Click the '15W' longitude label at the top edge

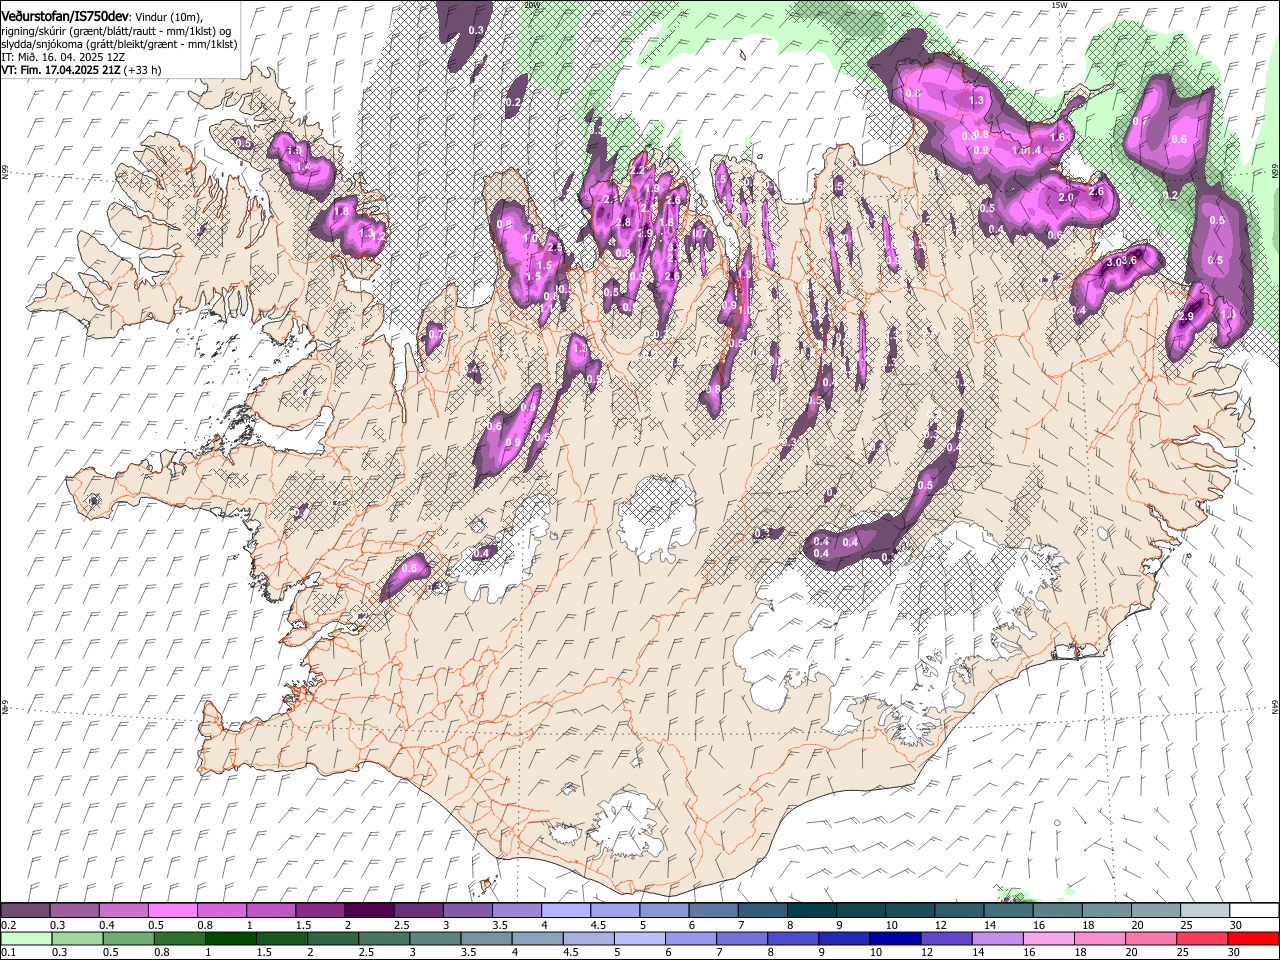pyautogui.click(x=1060, y=5)
